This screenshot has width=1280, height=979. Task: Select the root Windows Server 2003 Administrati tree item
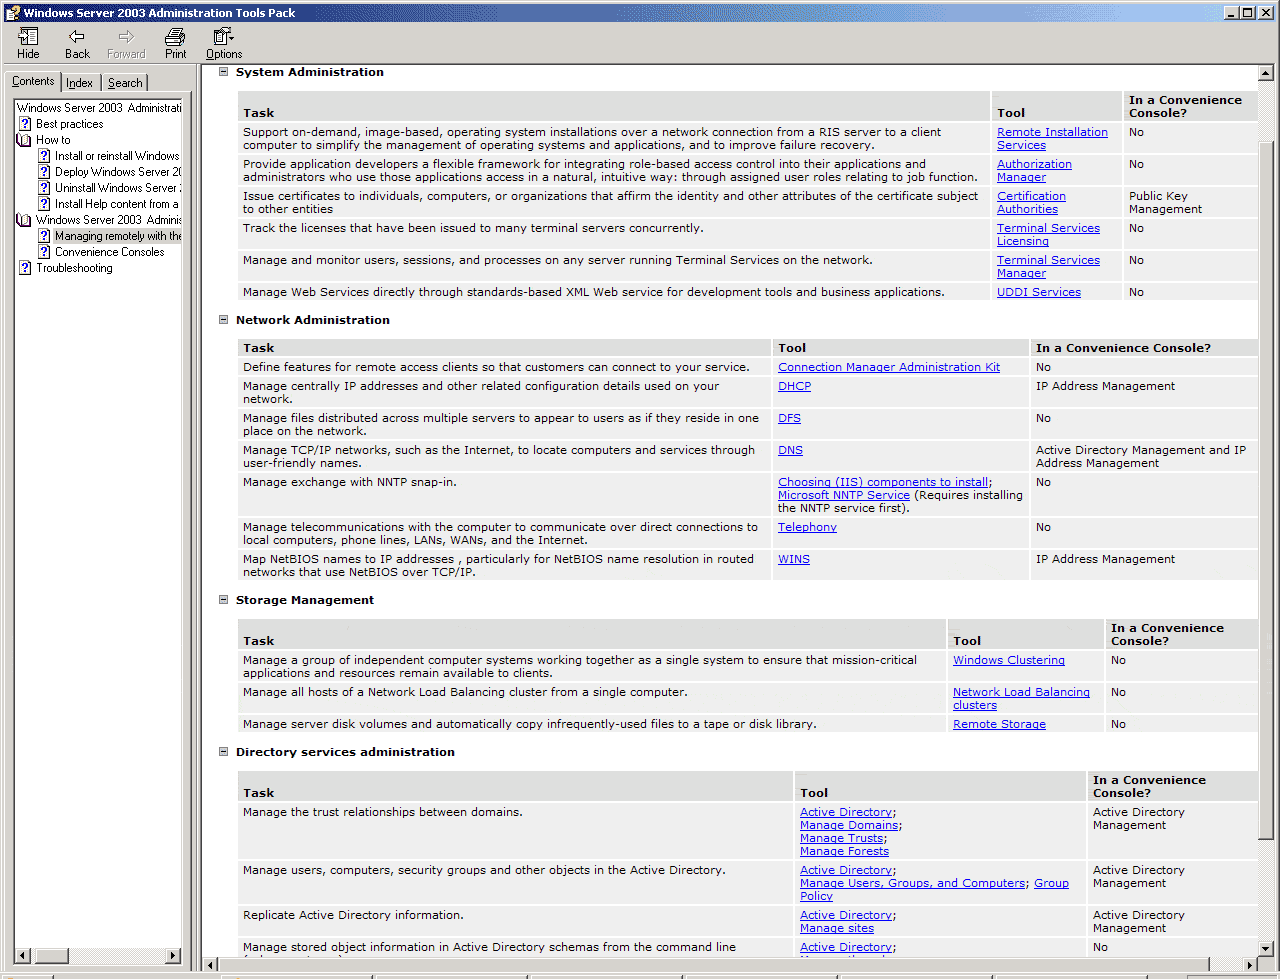[x=99, y=108]
